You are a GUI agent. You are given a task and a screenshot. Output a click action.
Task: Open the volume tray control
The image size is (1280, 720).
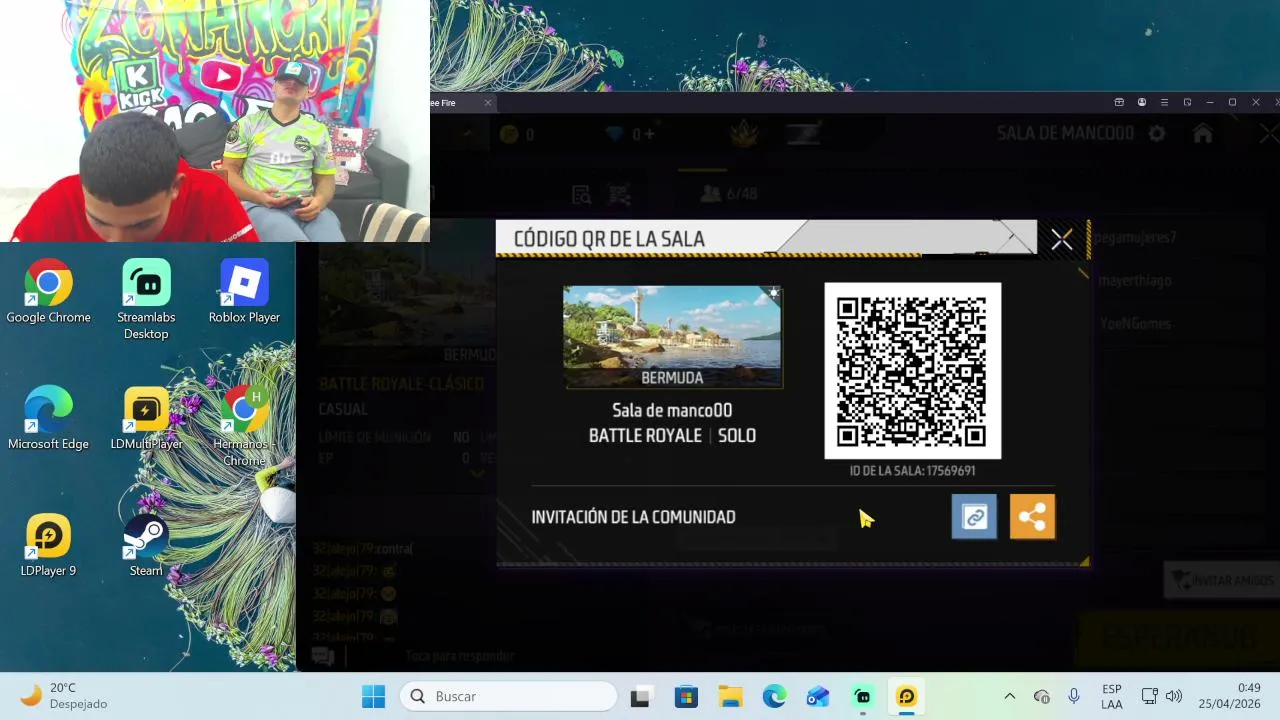pyautogui.click(x=1174, y=696)
